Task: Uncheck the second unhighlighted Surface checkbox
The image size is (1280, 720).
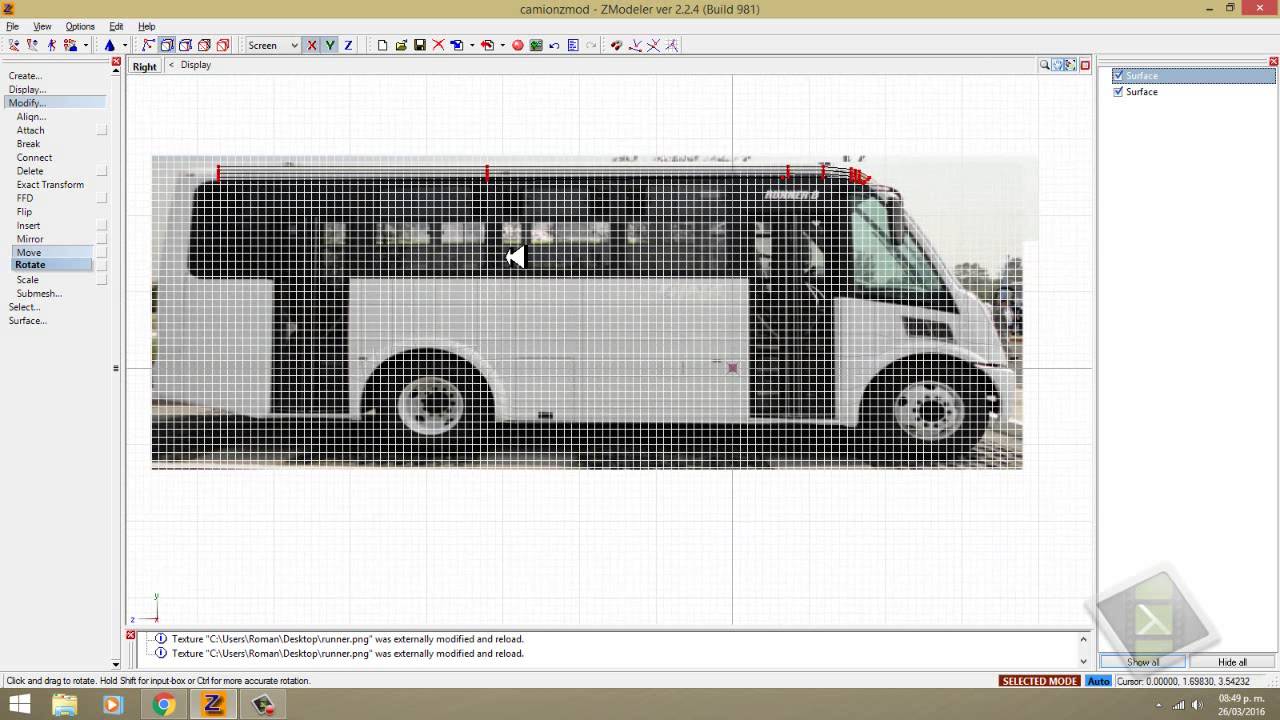Action: 1118,92
